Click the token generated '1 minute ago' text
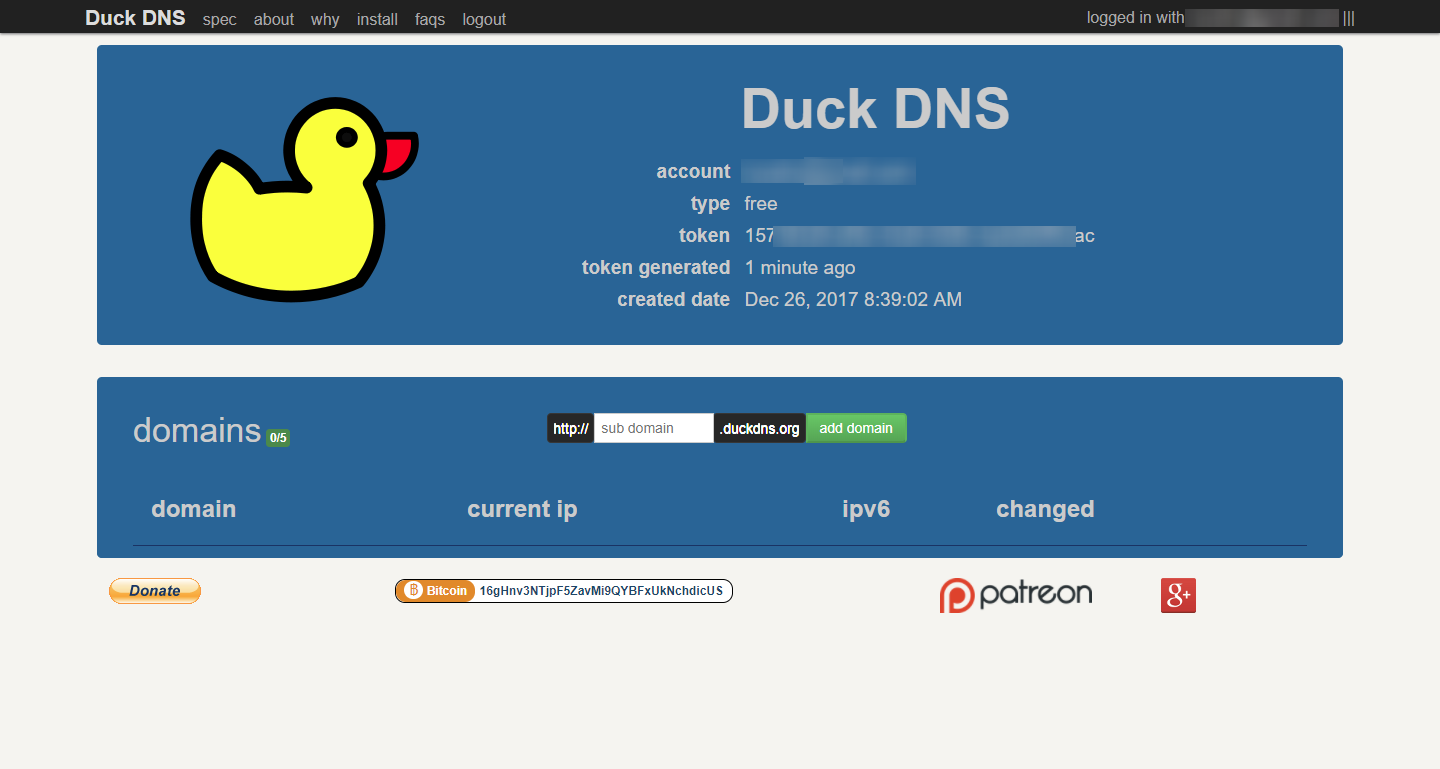This screenshot has height=769, width=1440. point(800,268)
